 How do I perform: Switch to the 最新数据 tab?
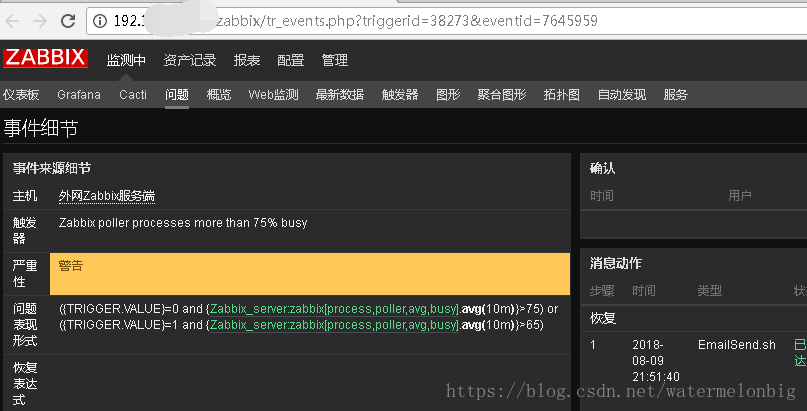pos(339,95)
